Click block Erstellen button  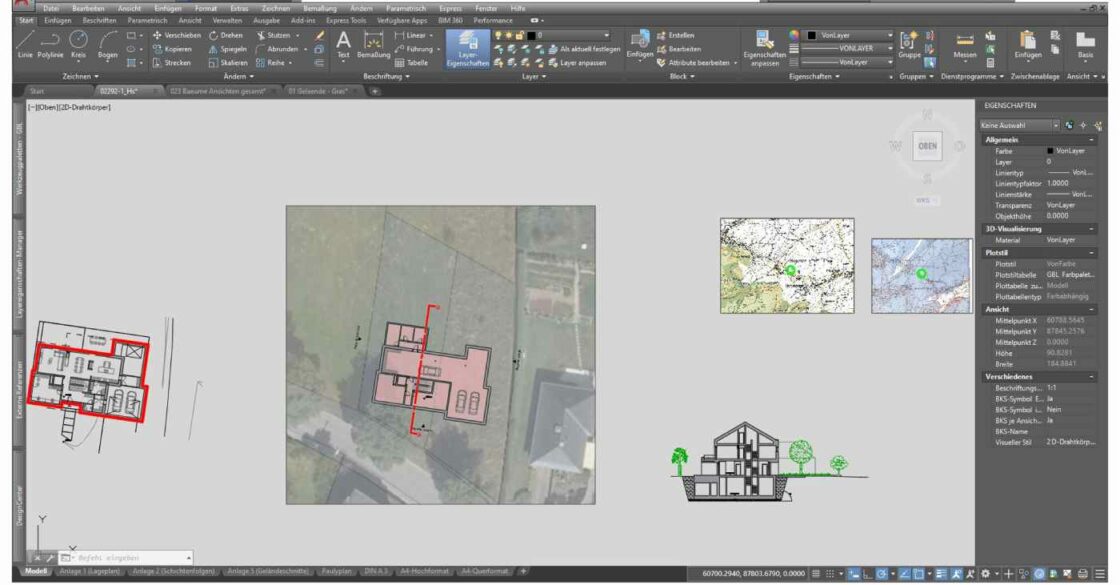[x=676, y=35]
